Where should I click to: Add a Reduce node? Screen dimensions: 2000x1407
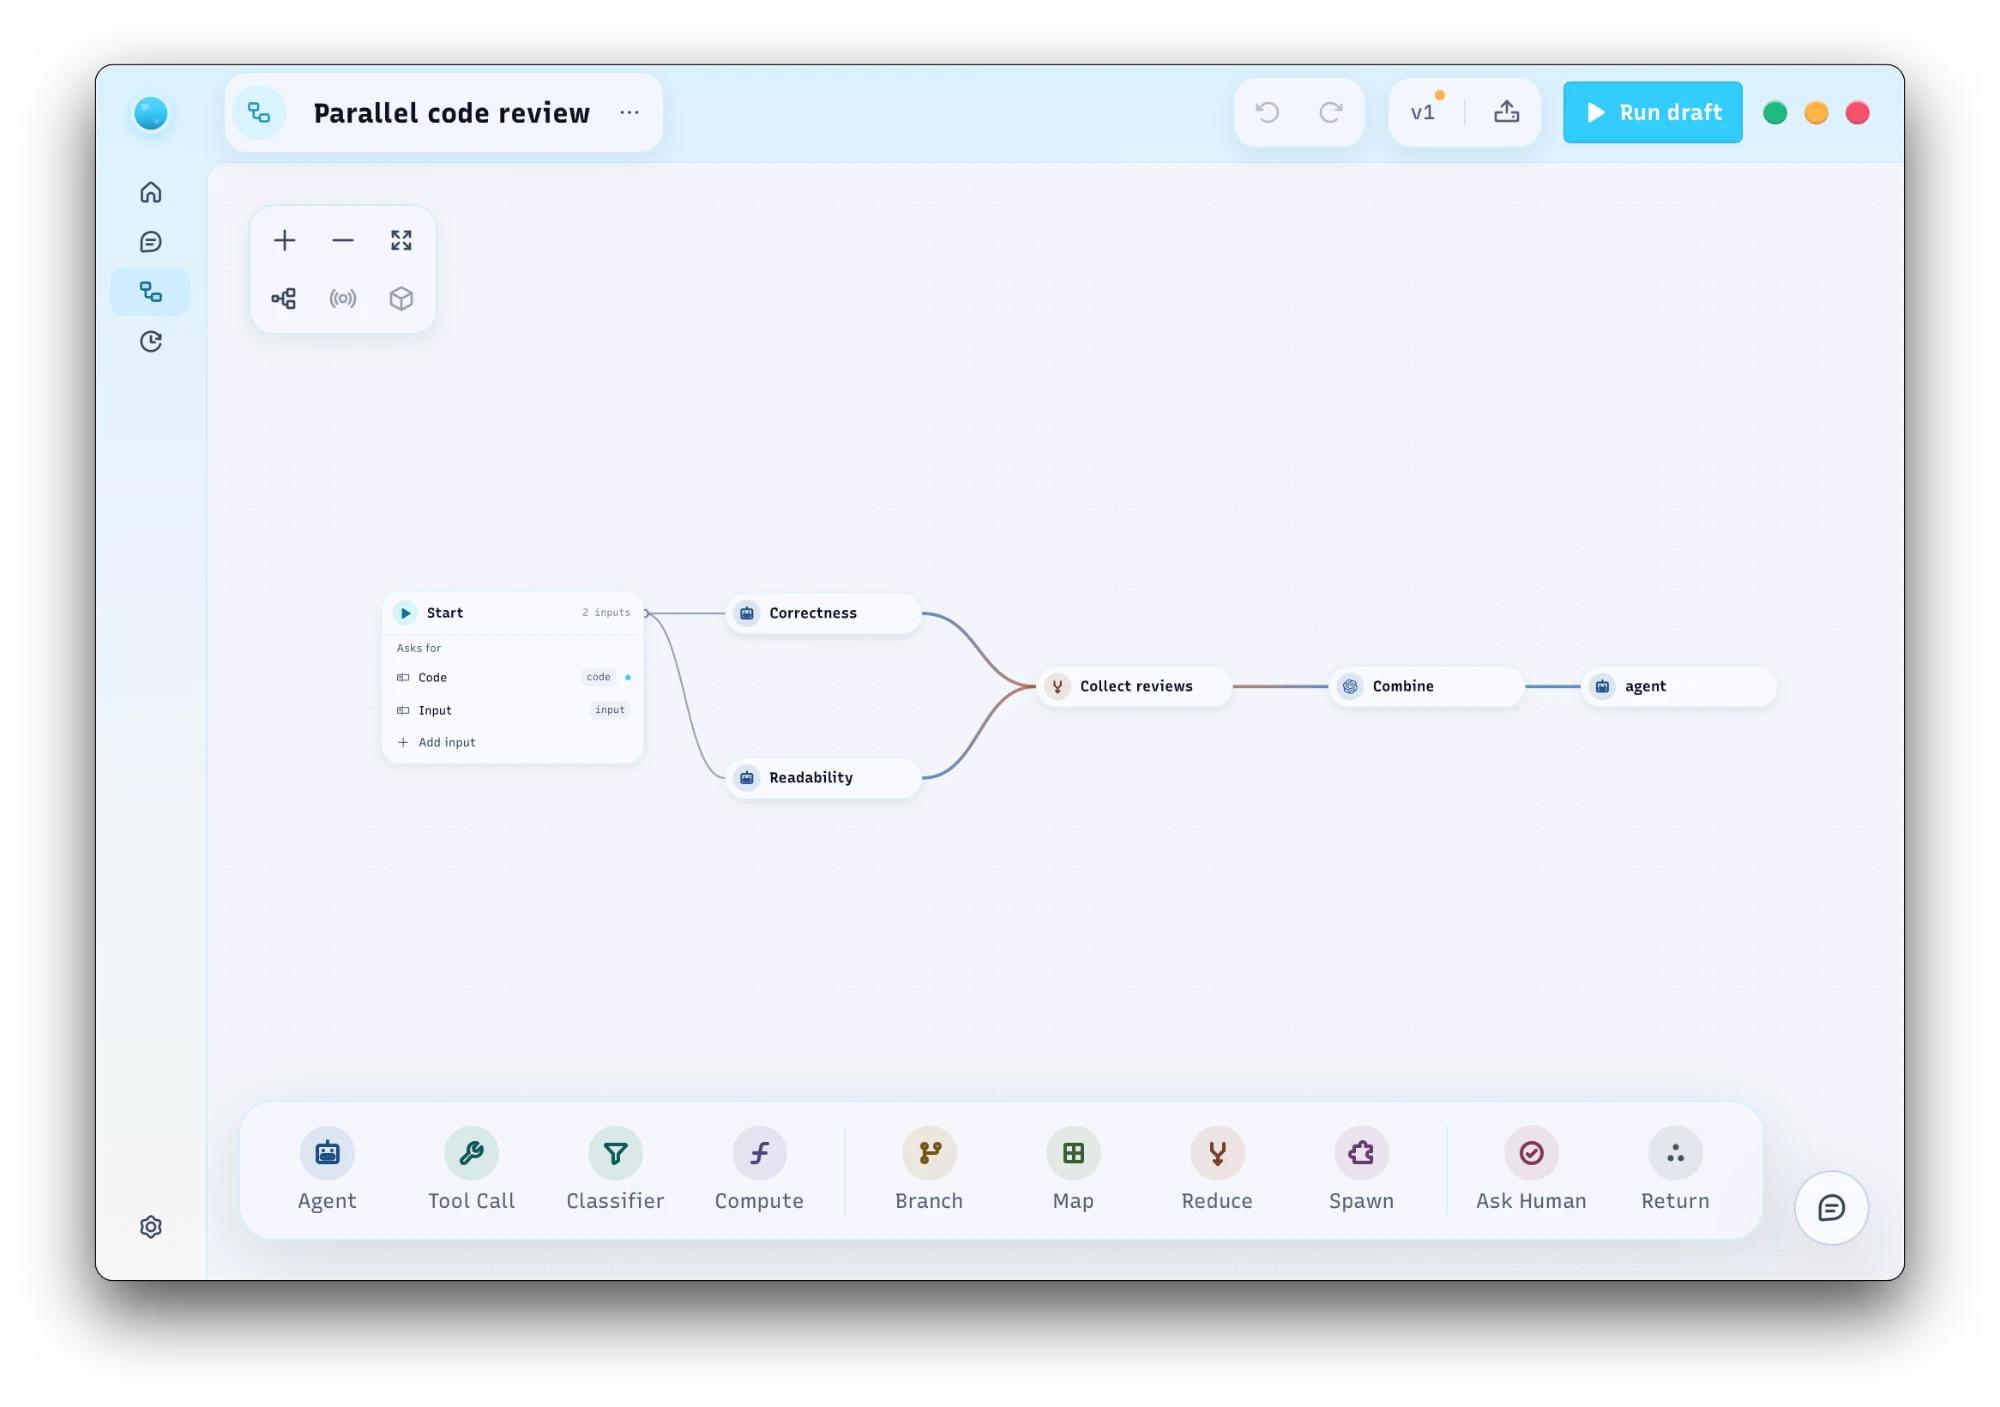click(x=1217, y=1170)
